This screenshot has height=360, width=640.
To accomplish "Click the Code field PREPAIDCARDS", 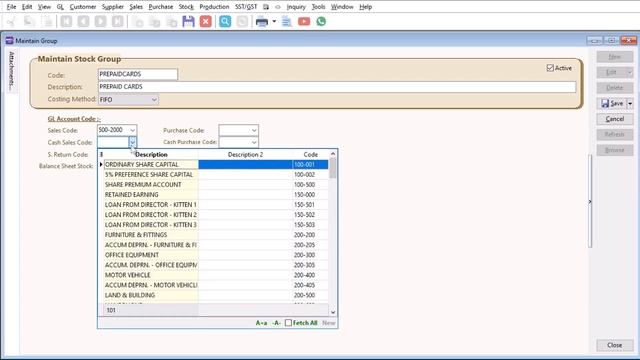I will [x=138, y=74].
